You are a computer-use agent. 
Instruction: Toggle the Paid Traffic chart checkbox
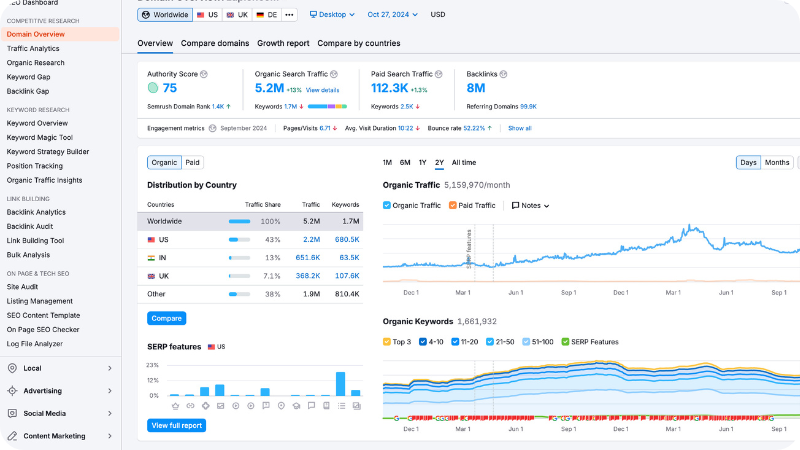(x=452, y=205)
